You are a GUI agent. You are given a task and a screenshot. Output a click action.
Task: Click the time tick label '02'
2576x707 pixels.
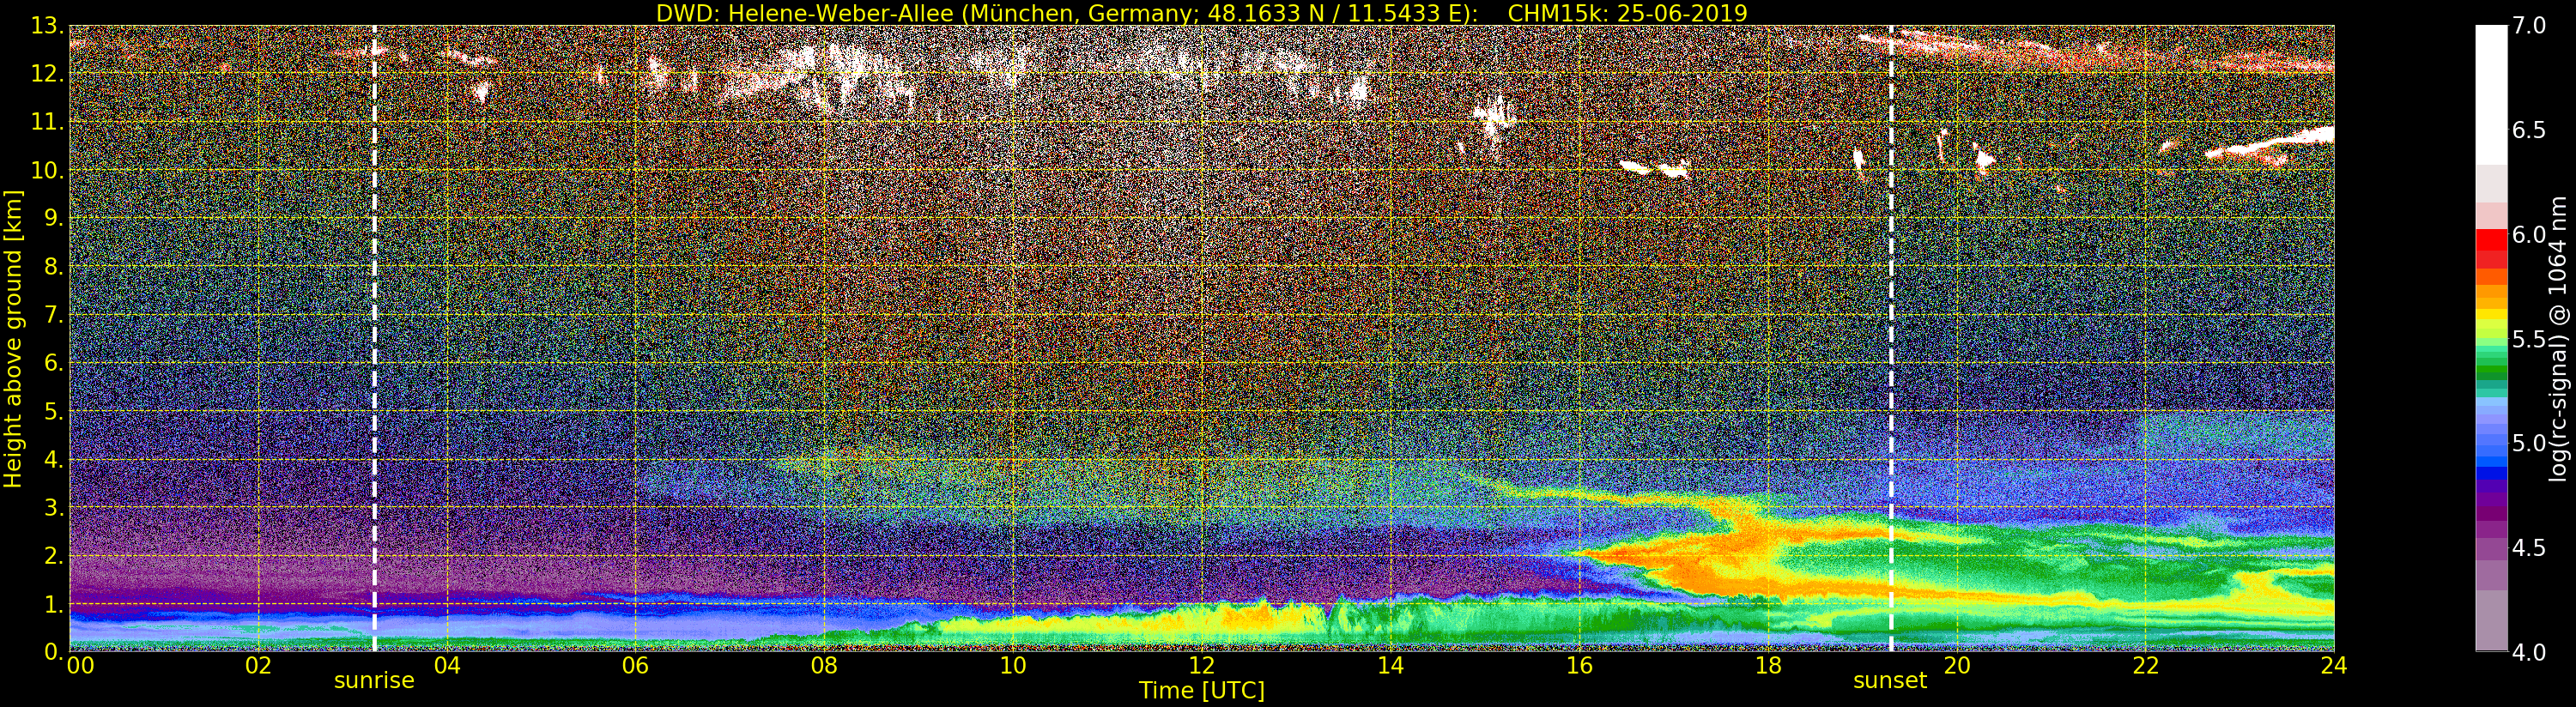(258, 666)
